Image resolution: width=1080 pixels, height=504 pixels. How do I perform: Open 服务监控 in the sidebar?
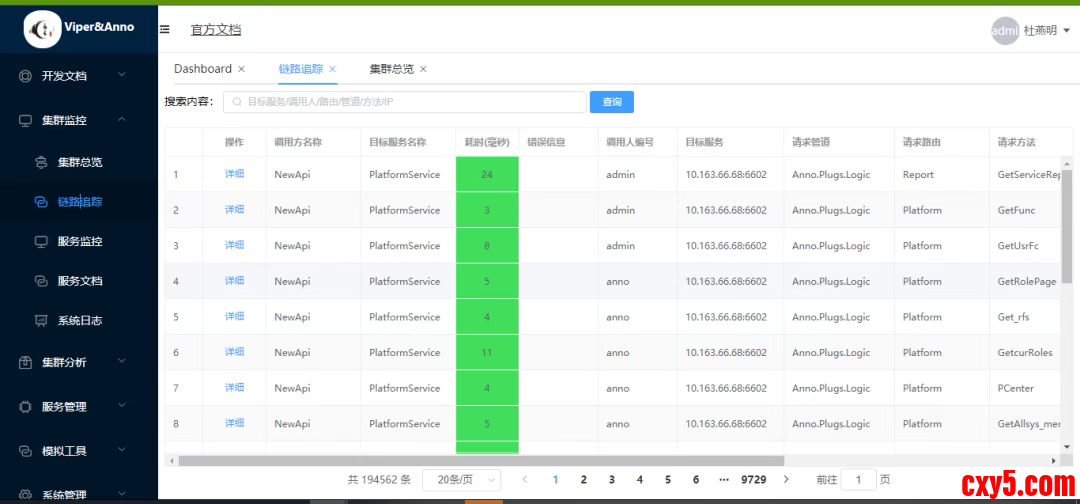click(79, 241)
